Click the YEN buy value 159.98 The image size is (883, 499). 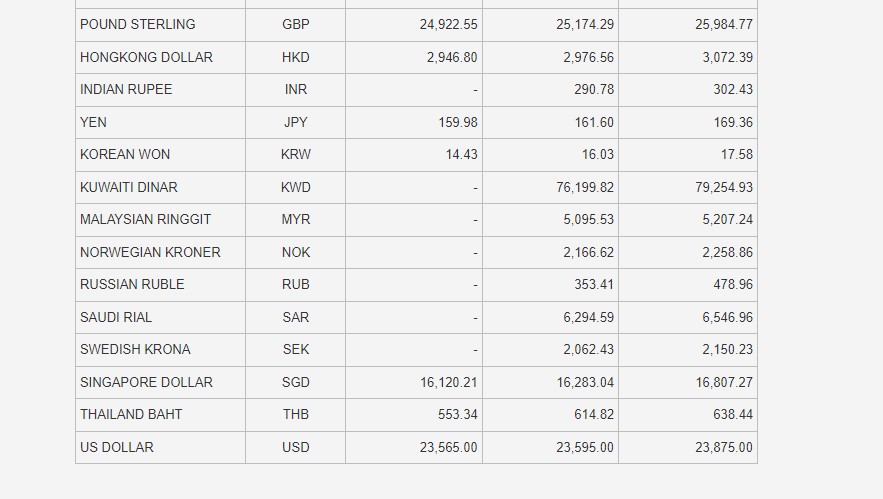(x=458, y=122)
